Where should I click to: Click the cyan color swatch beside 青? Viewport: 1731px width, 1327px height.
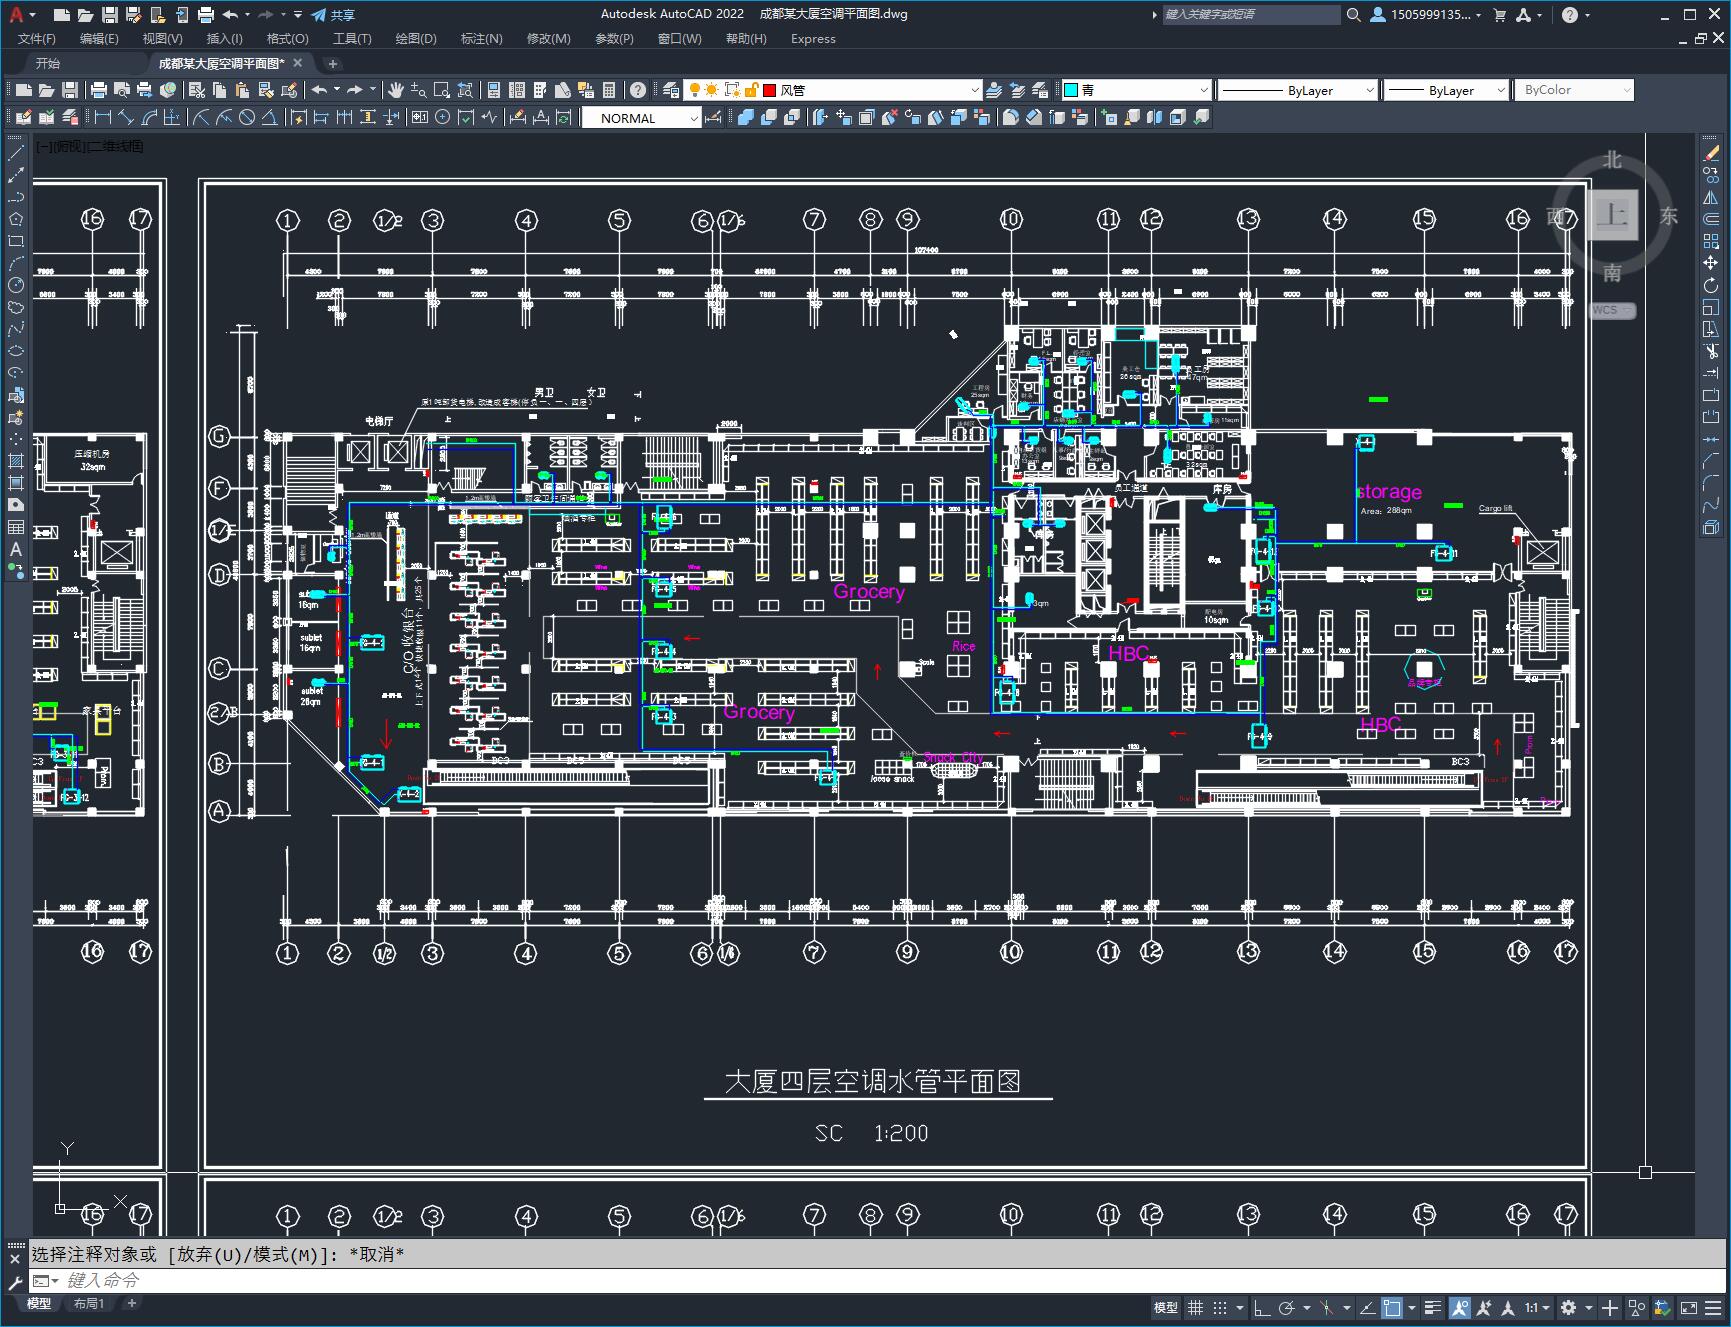point(1071,90)
